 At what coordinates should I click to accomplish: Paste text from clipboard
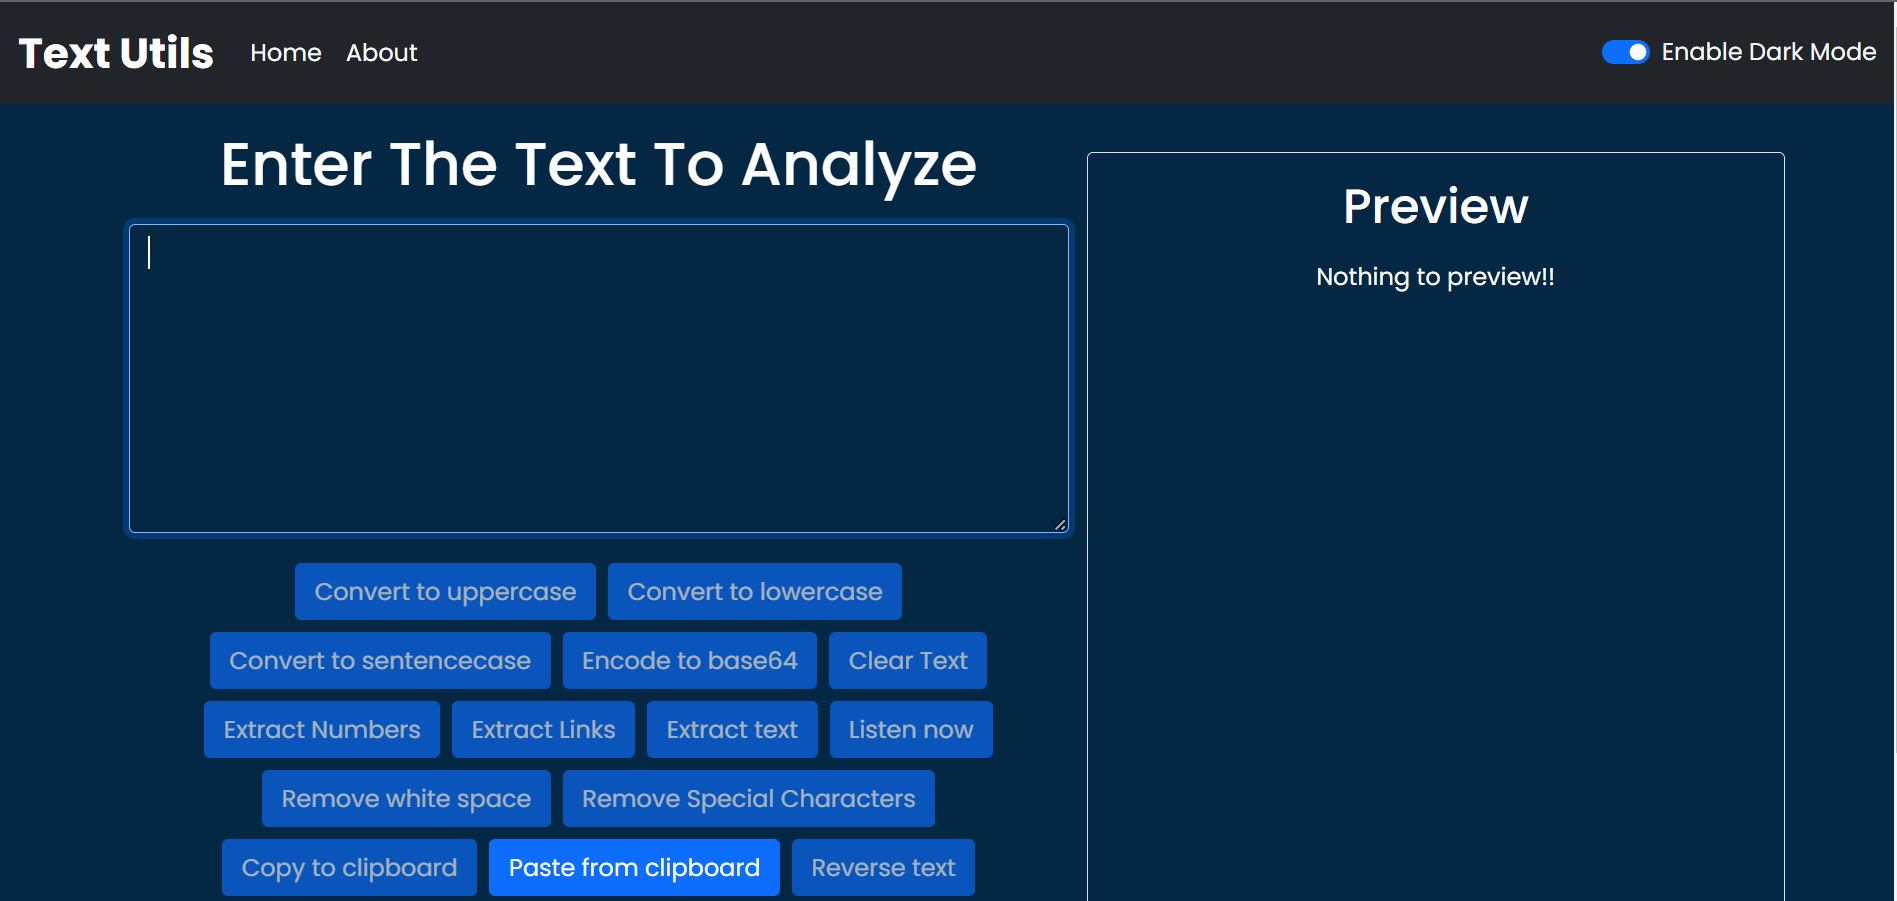(x=633, y=867)
